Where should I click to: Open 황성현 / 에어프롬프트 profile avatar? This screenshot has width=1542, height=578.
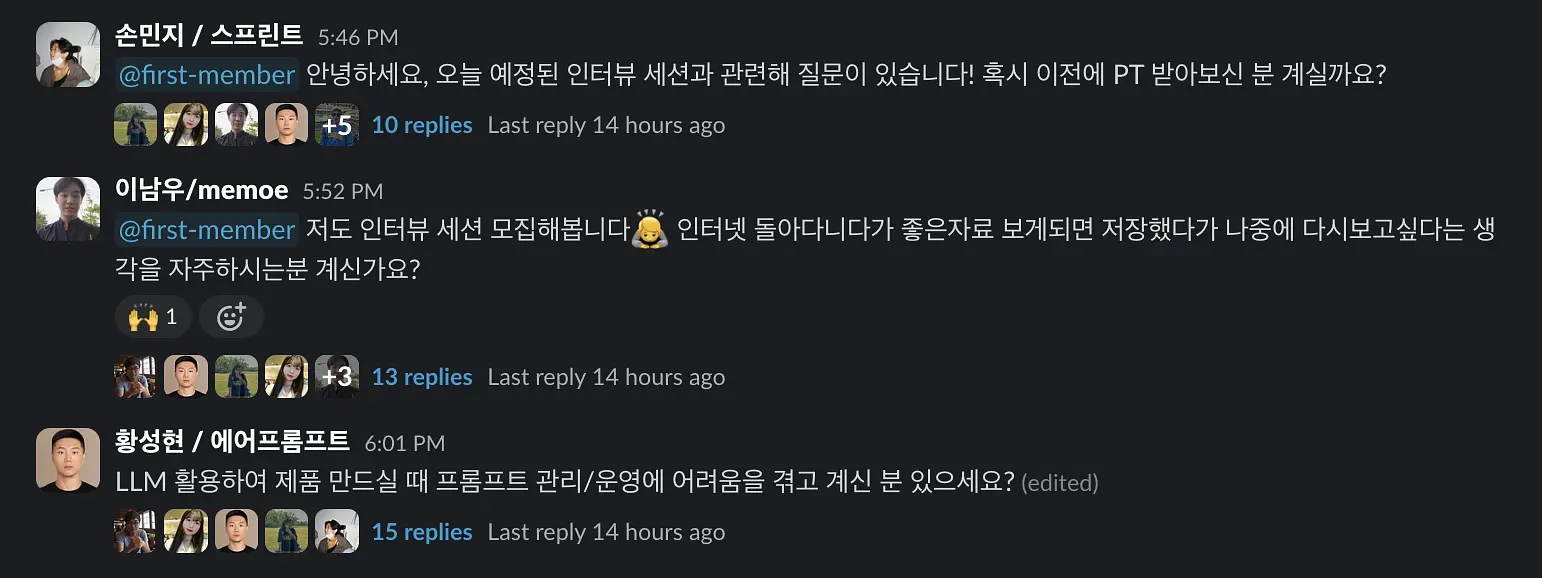coord(68,460)
